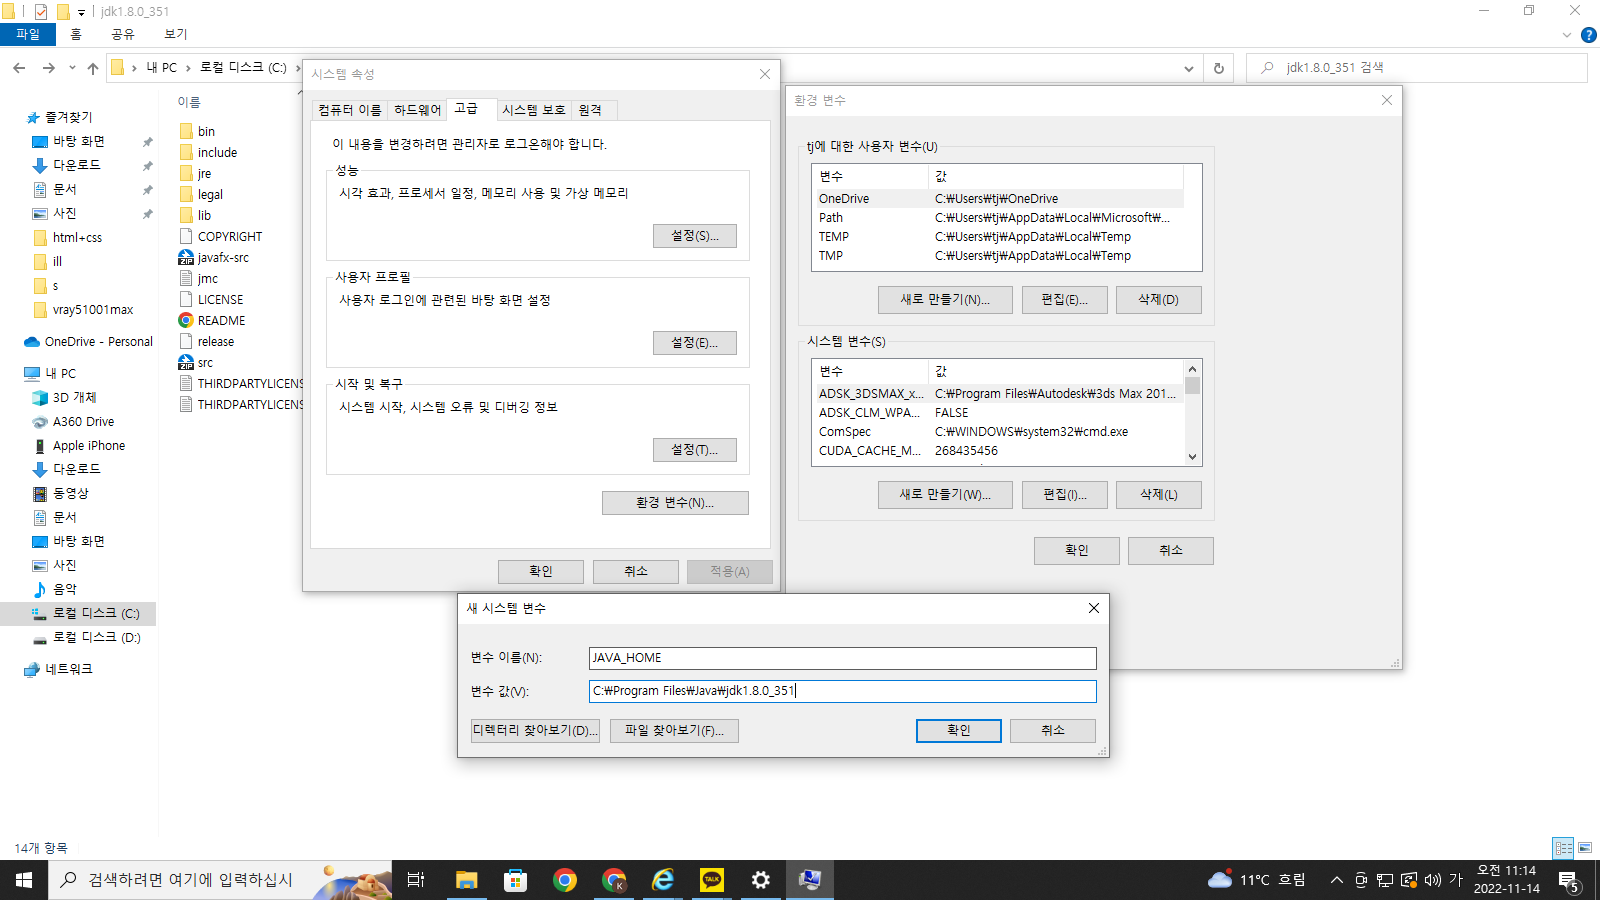This screenshot has width=1600, height=900.
Task: Switch to details view in Explorer
Action: click(x=1564, y=848)
